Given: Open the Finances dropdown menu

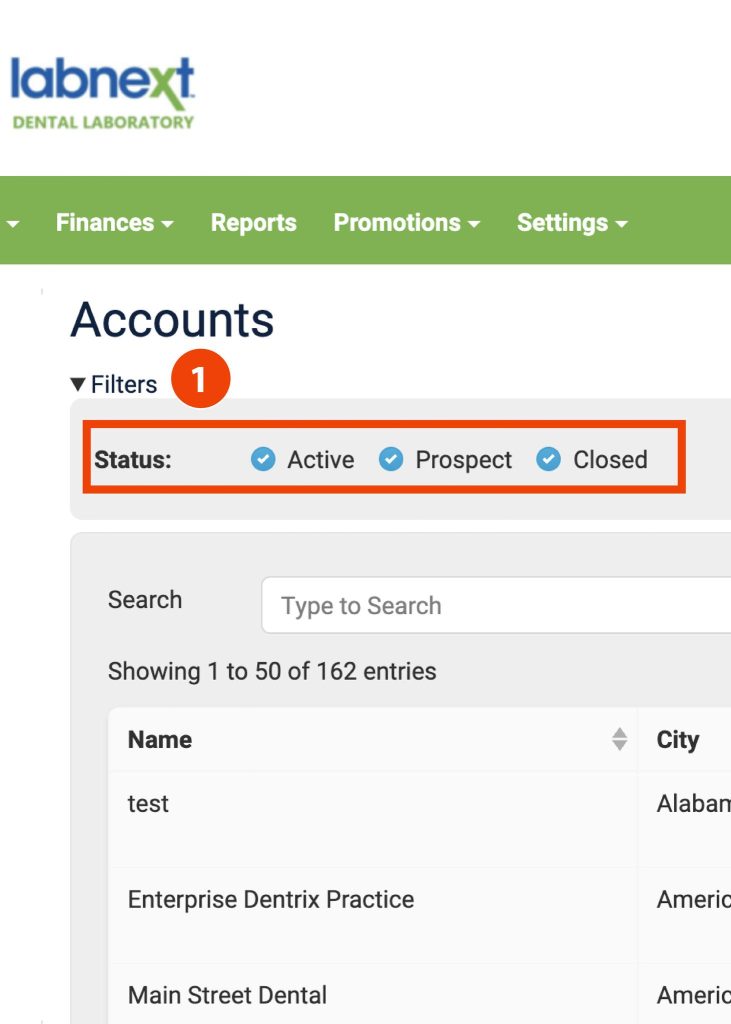Looking at the screenshot, I should click(x=111, y=223).
